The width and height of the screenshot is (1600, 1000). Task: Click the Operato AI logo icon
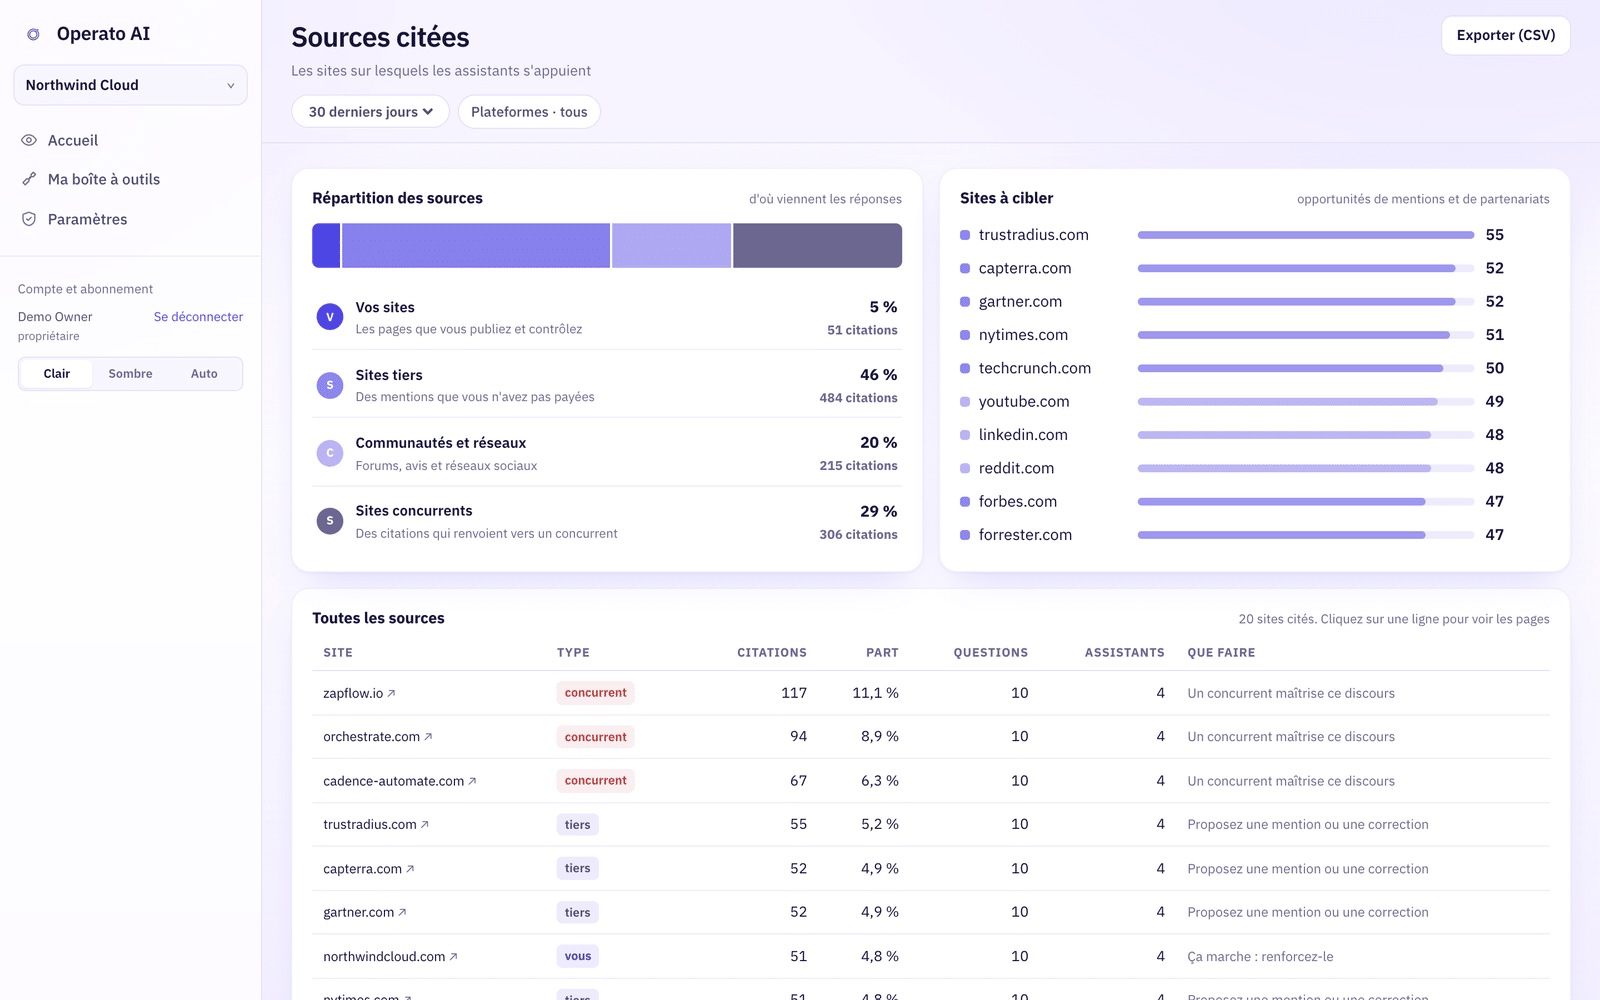click(x=33, y=34)
